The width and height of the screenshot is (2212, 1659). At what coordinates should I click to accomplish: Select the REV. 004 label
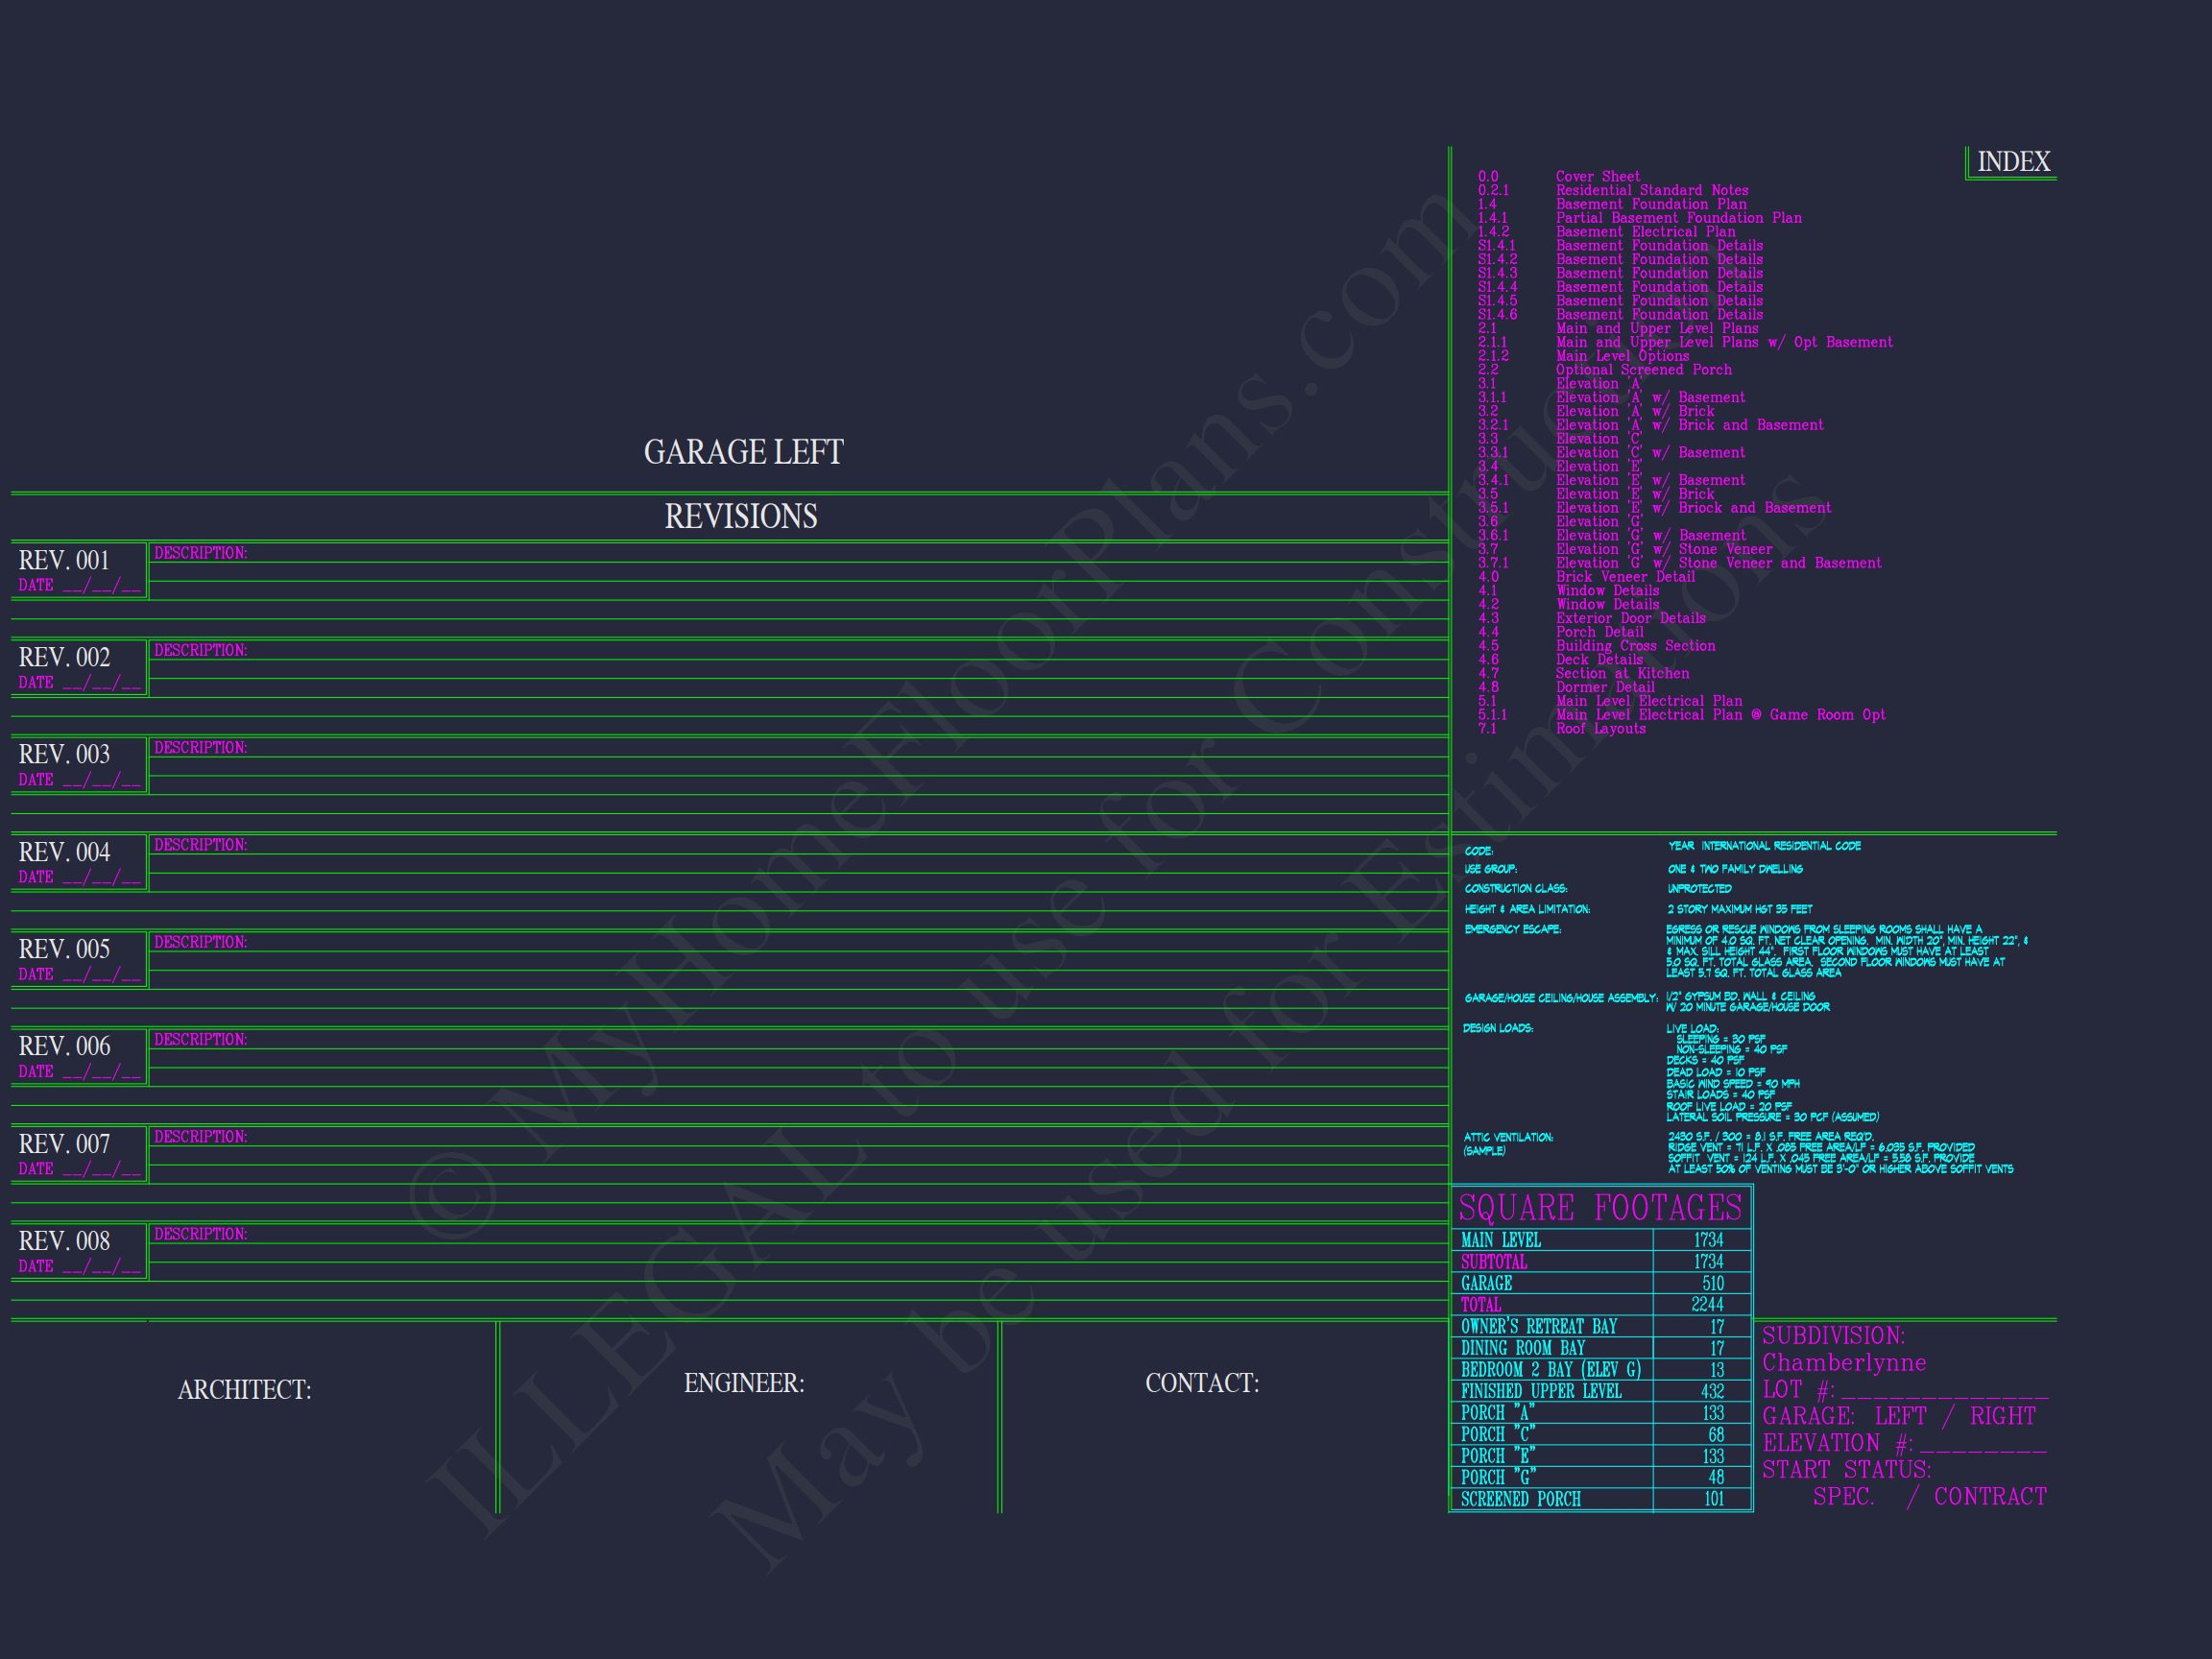click(64, 852)
